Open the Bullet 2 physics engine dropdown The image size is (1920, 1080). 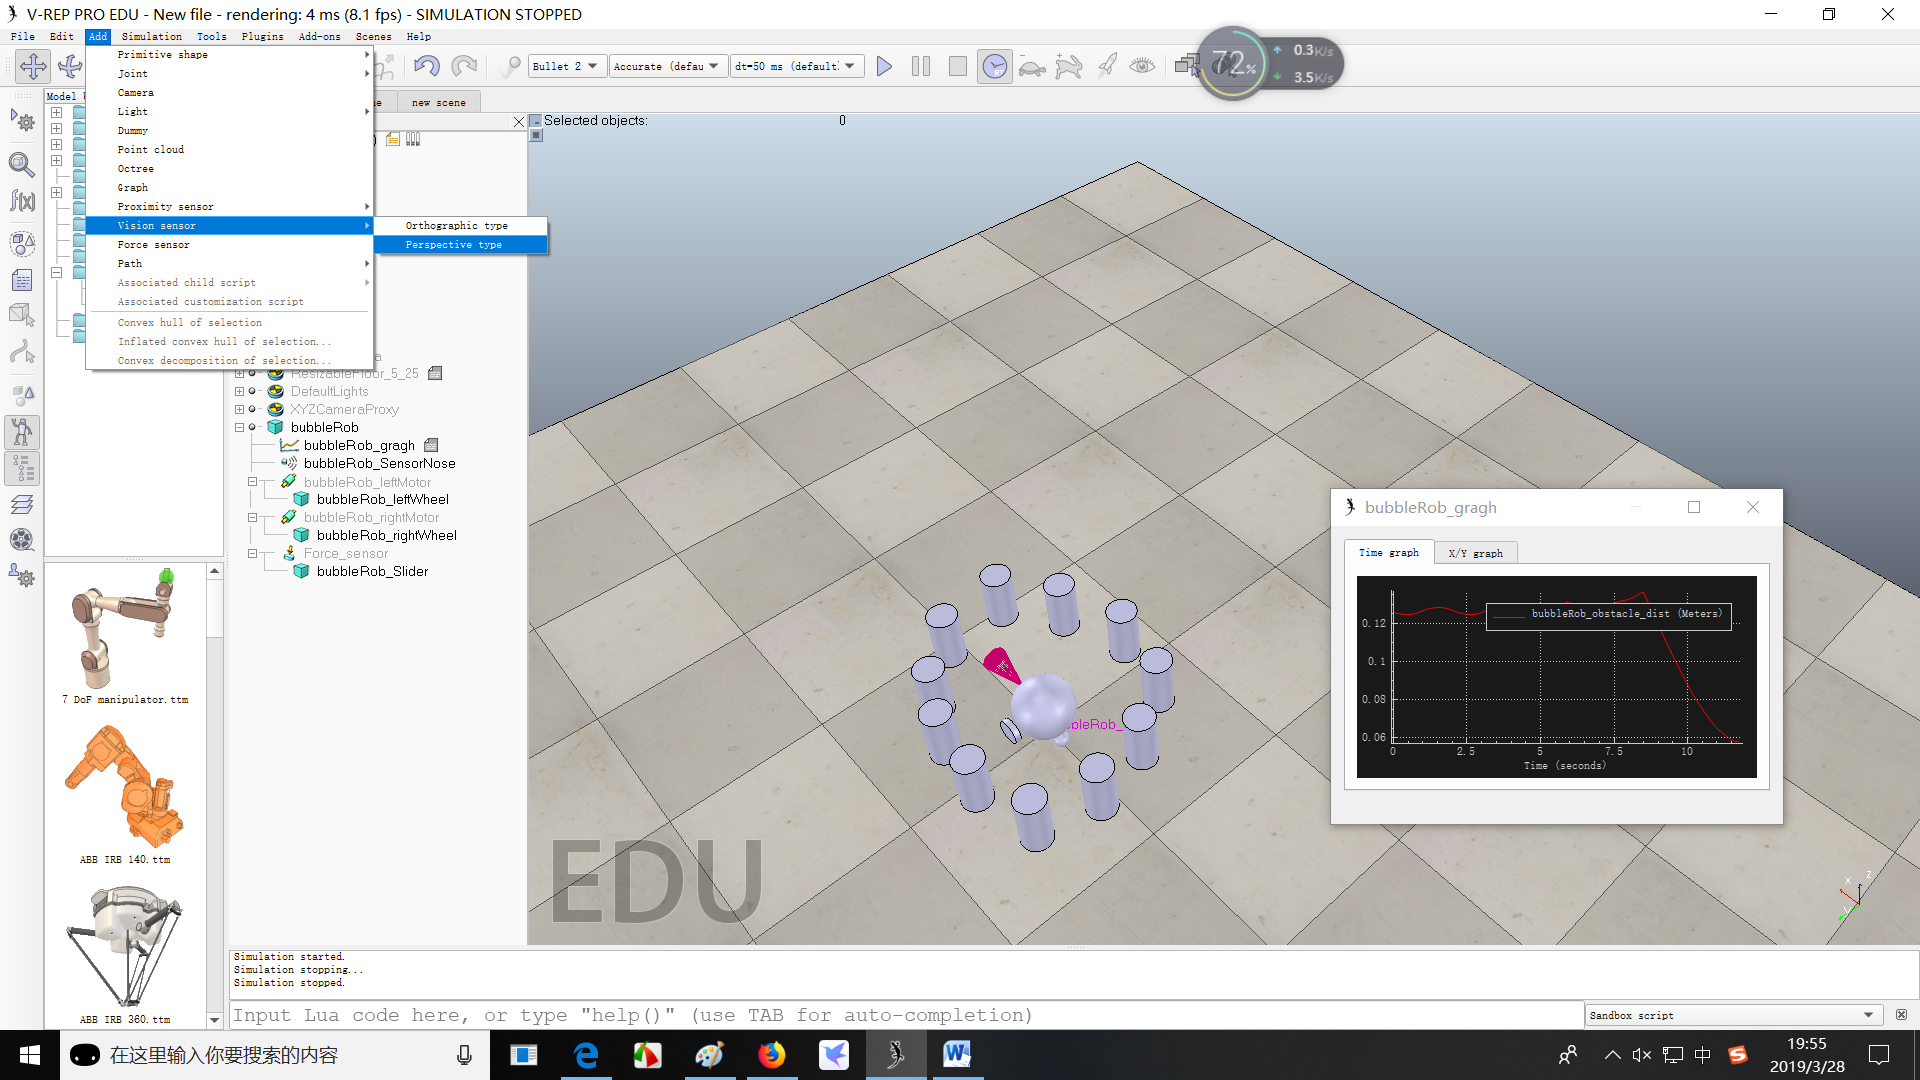pos(565,66)
